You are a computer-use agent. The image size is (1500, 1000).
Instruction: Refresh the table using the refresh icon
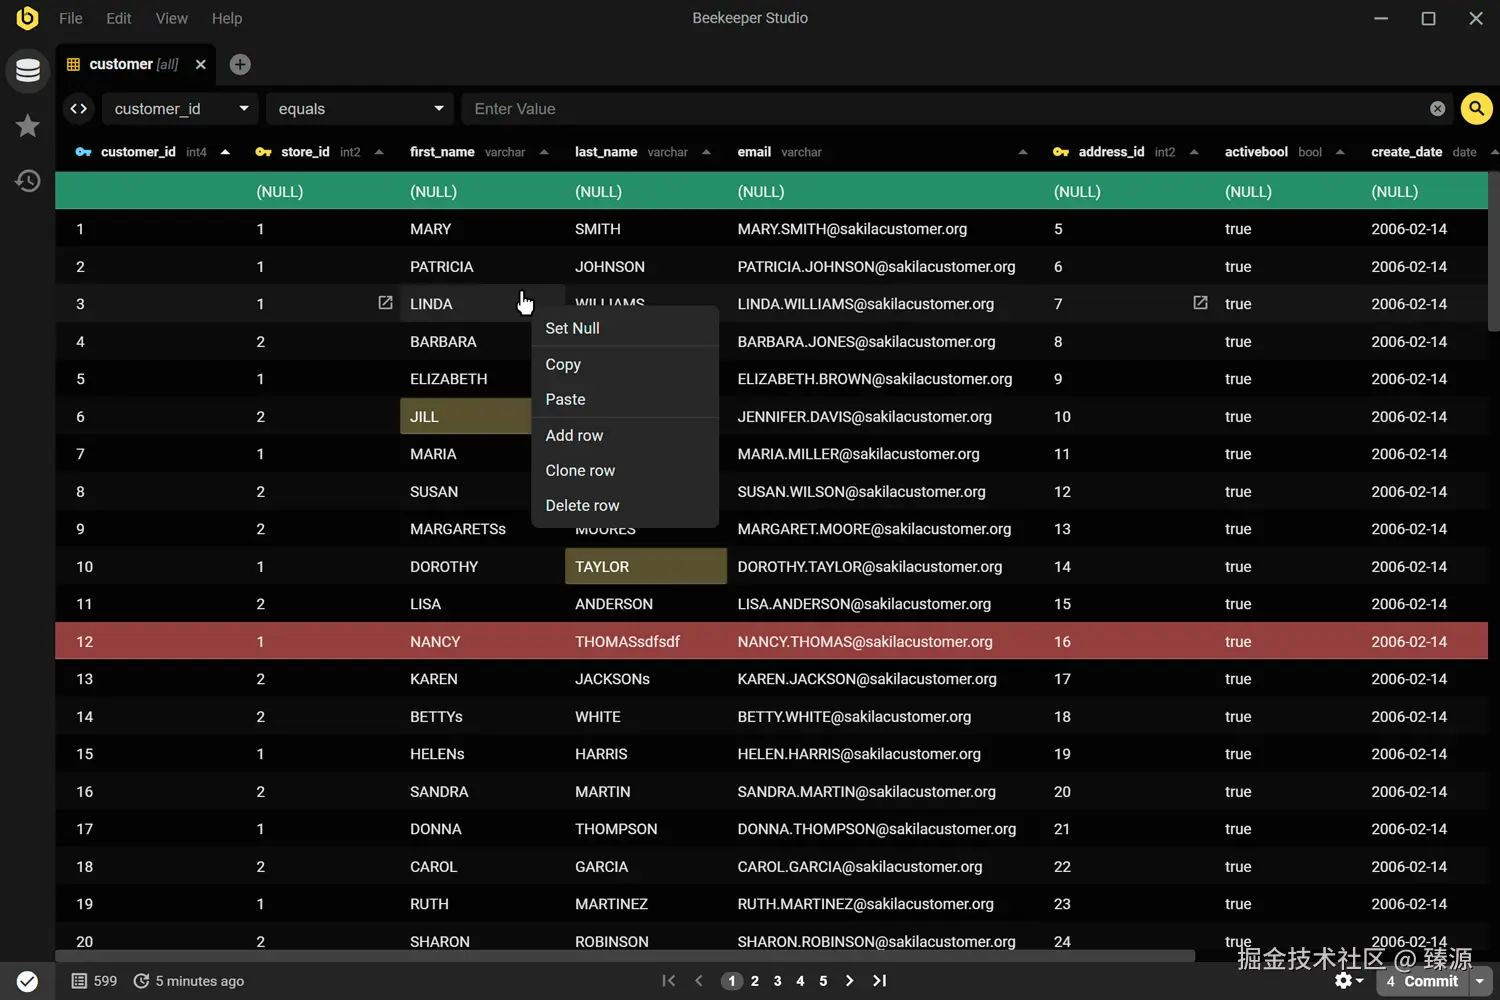click(x=142, y=981)
